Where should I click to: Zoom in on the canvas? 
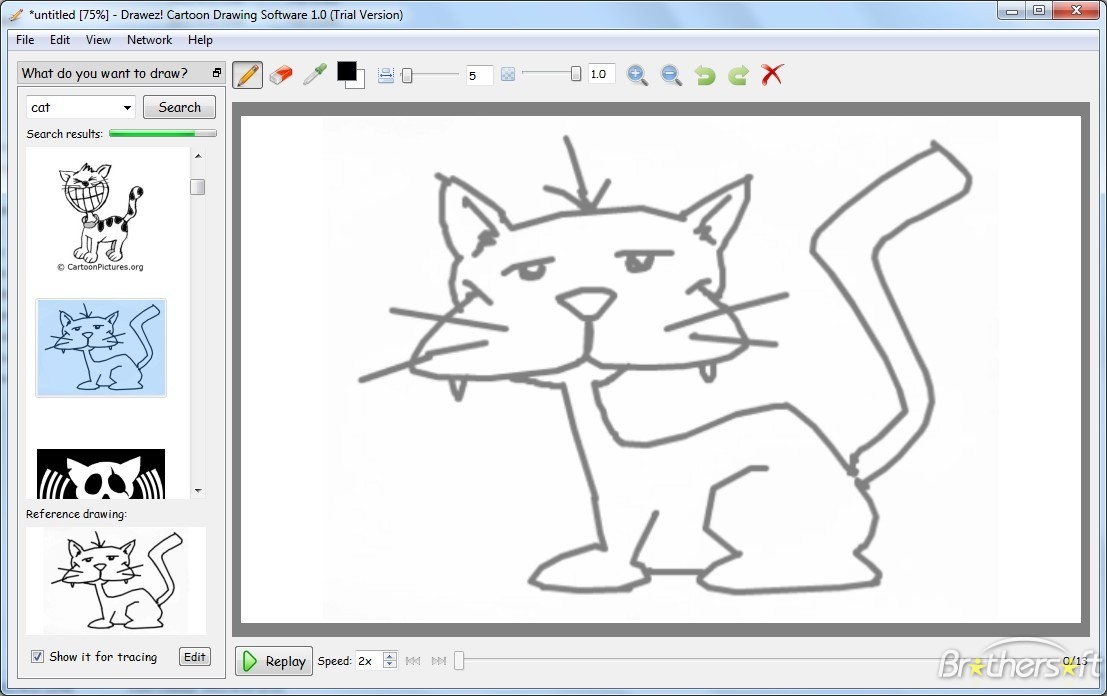638,74
